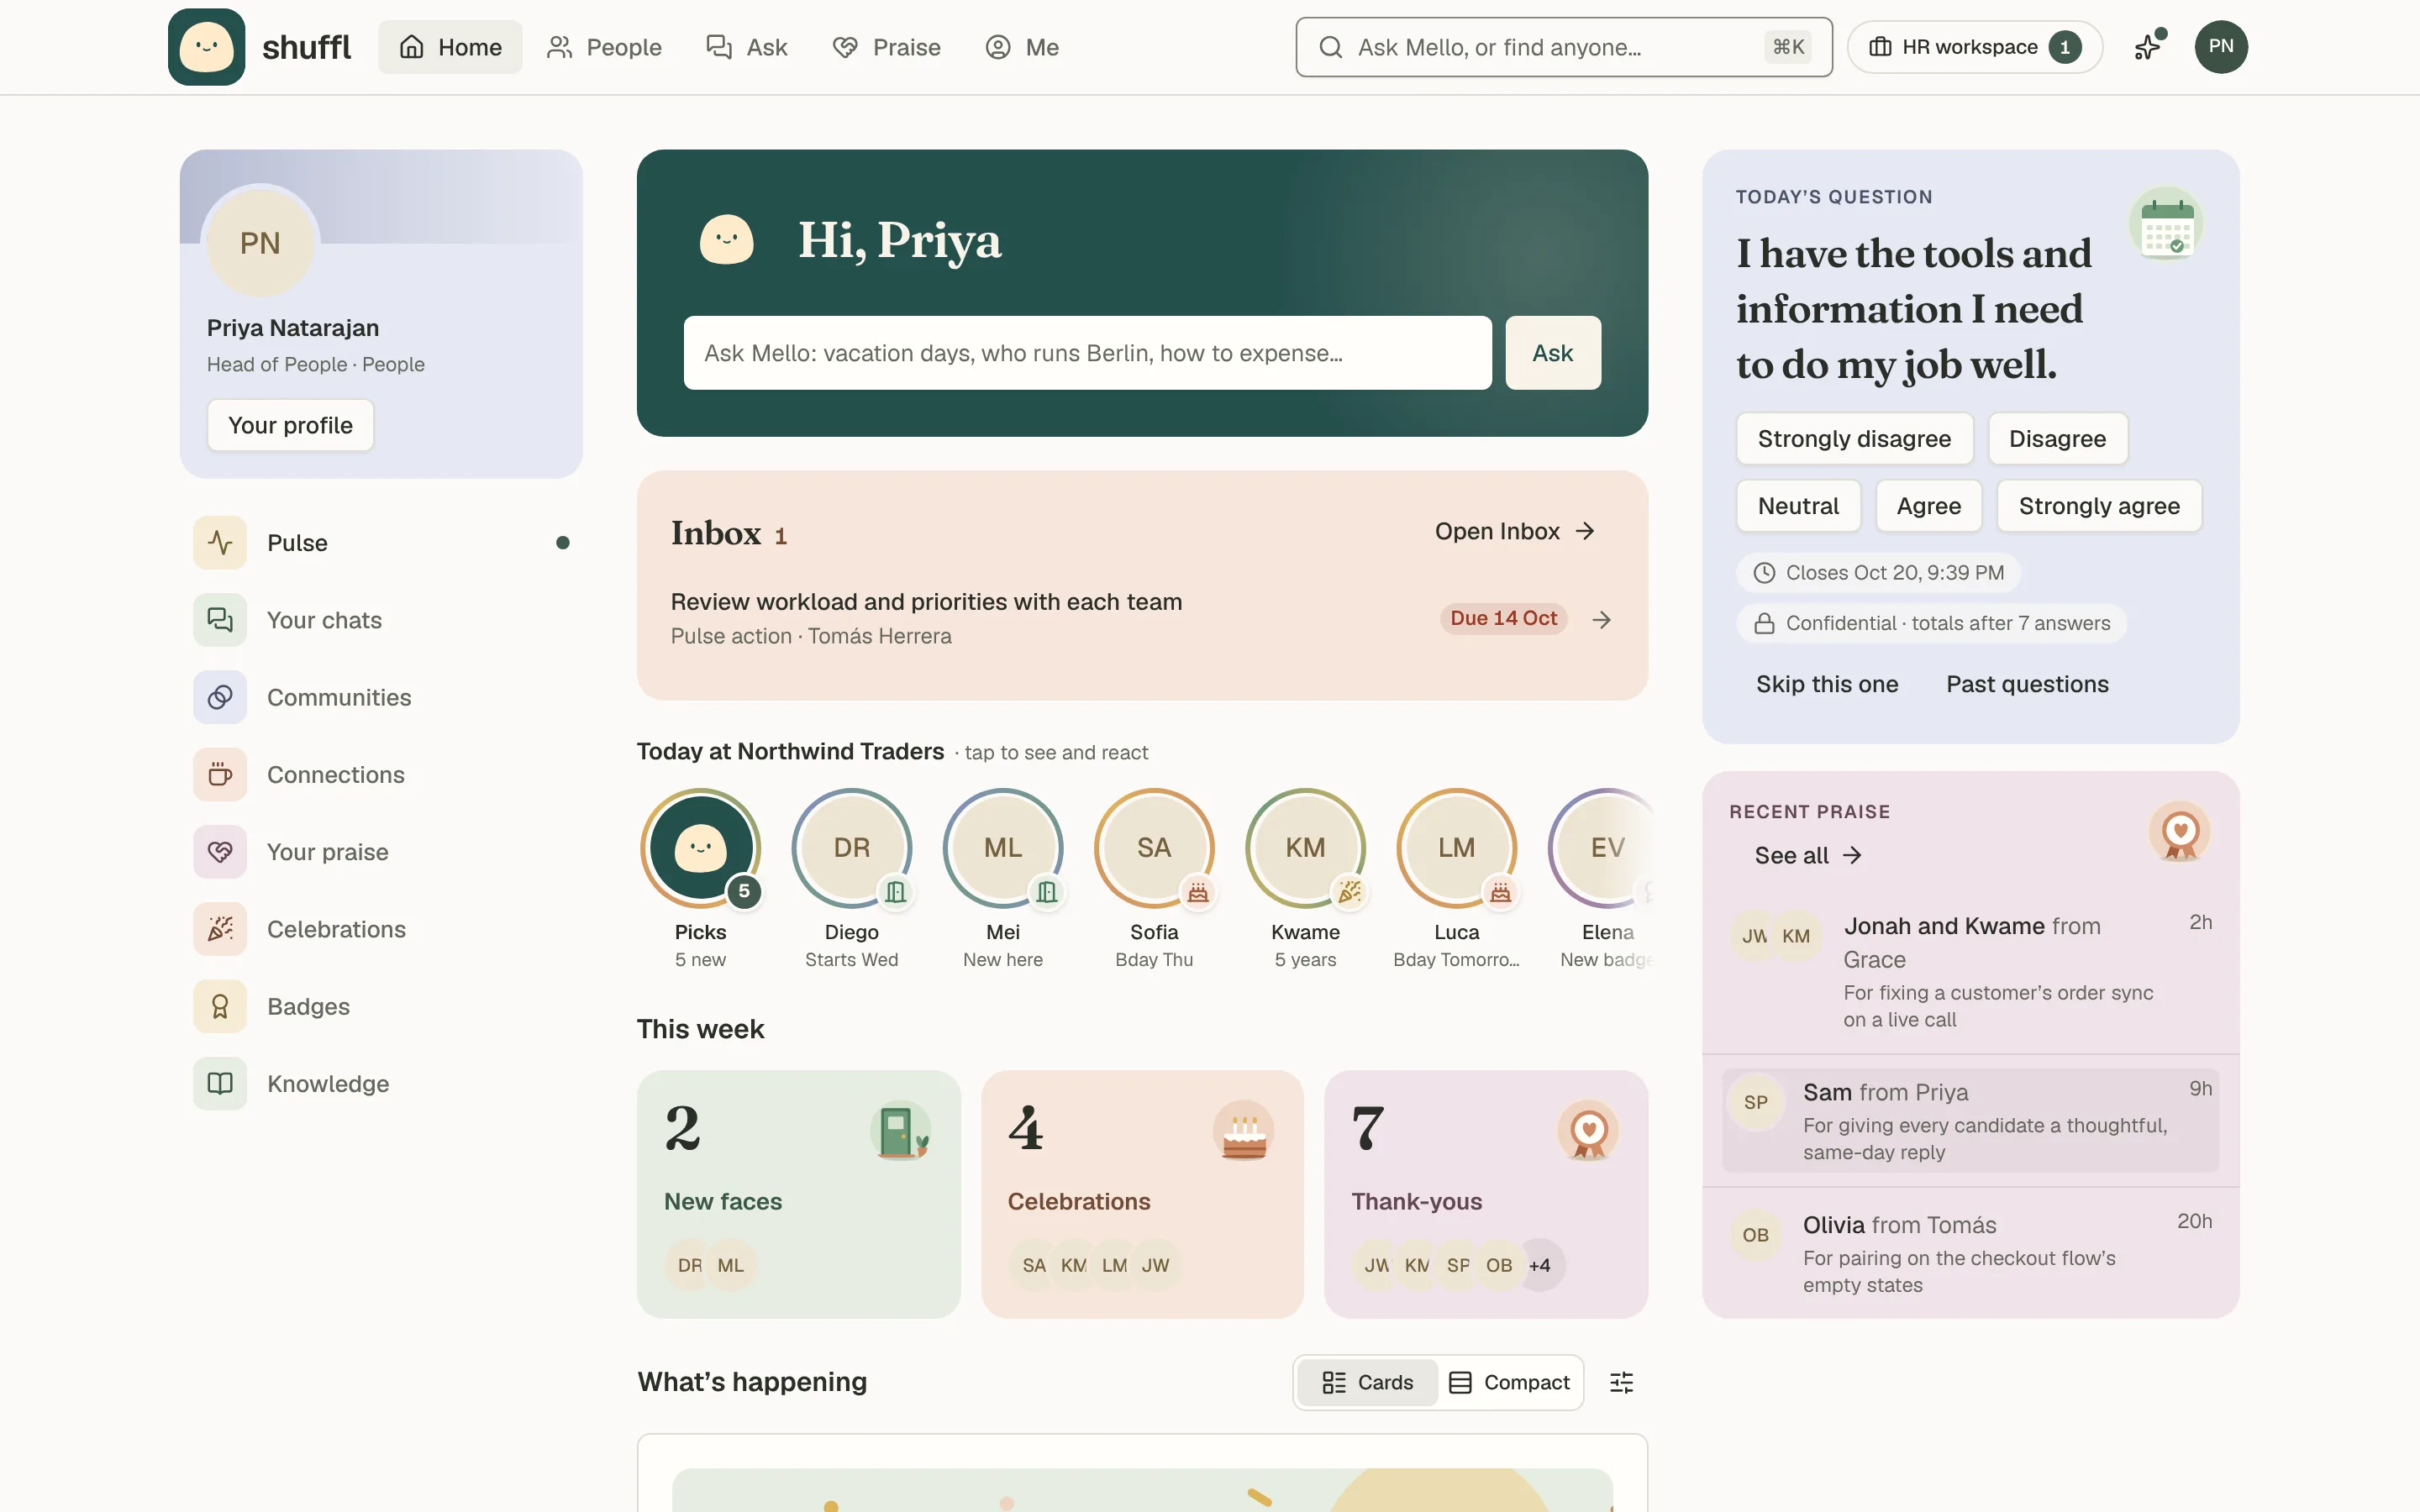Open Pulse in the sidebar

pos(381,543)
